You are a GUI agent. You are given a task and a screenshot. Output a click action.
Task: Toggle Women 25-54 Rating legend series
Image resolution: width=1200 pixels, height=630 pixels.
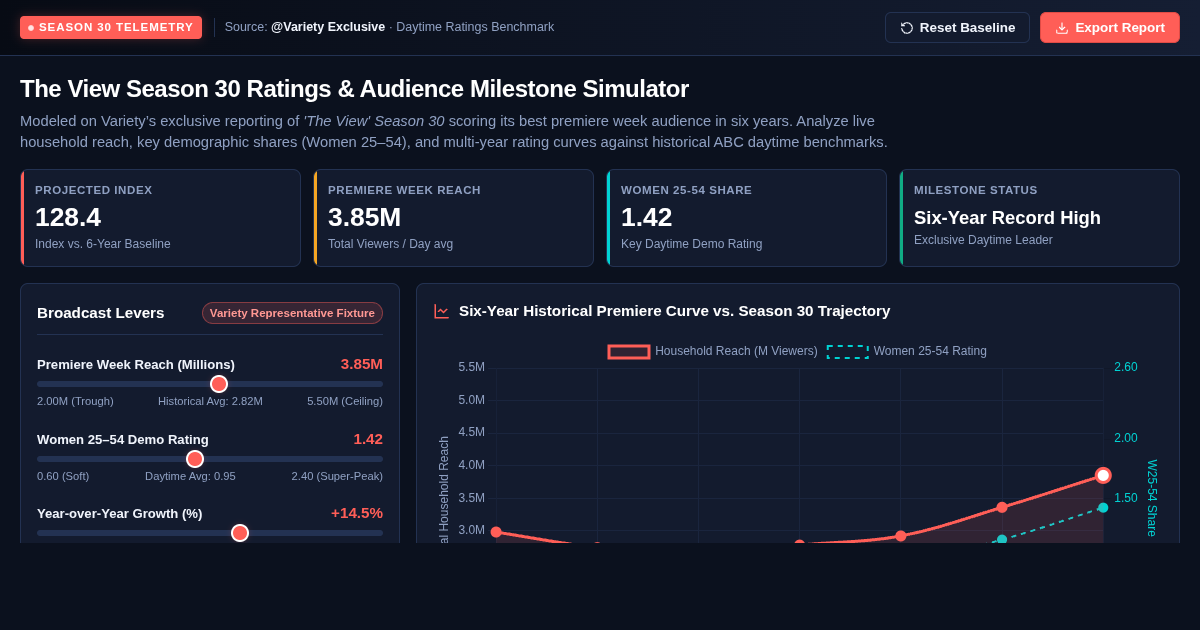(x=907, y=351)
